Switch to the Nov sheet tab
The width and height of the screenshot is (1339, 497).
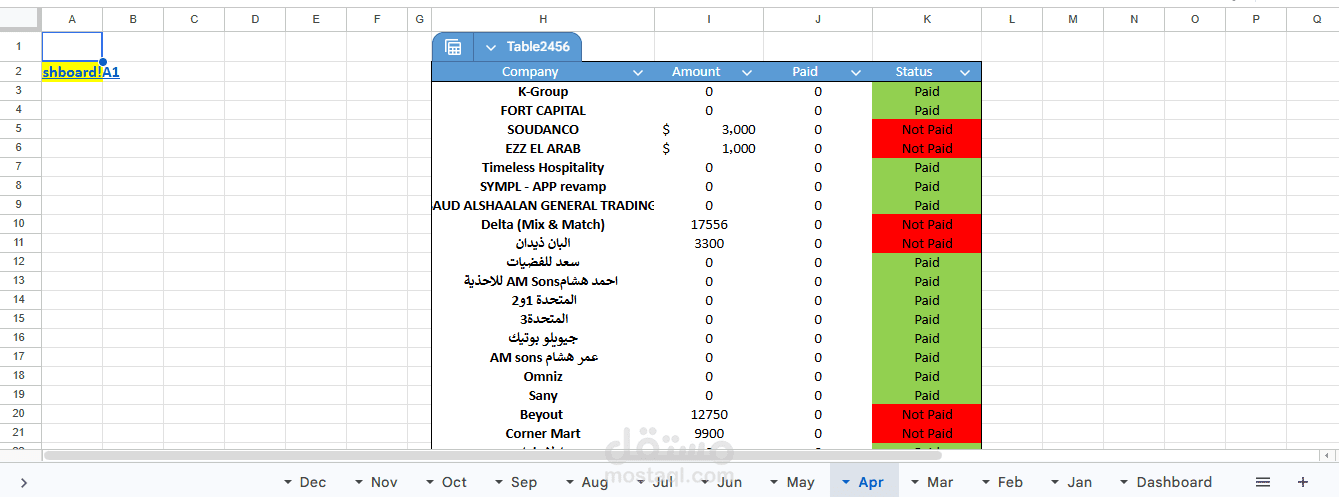[x=384, y=482]
